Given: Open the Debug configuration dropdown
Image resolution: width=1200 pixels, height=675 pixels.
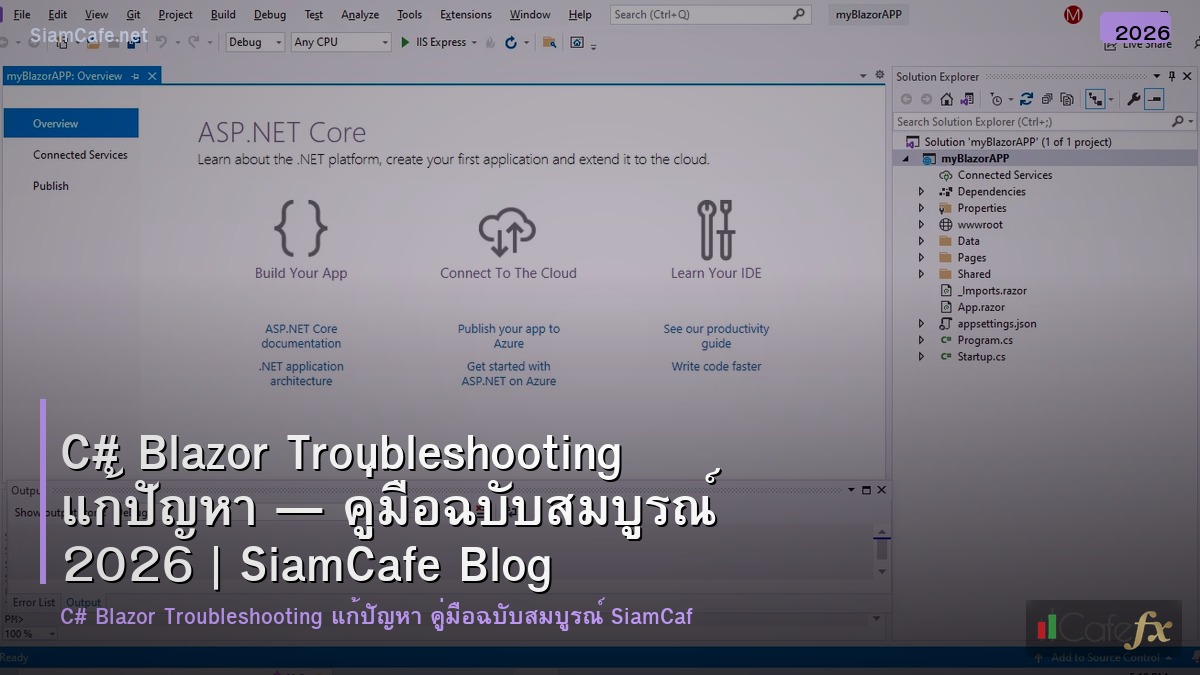Looking at the screenshot, I should (252, 42).
